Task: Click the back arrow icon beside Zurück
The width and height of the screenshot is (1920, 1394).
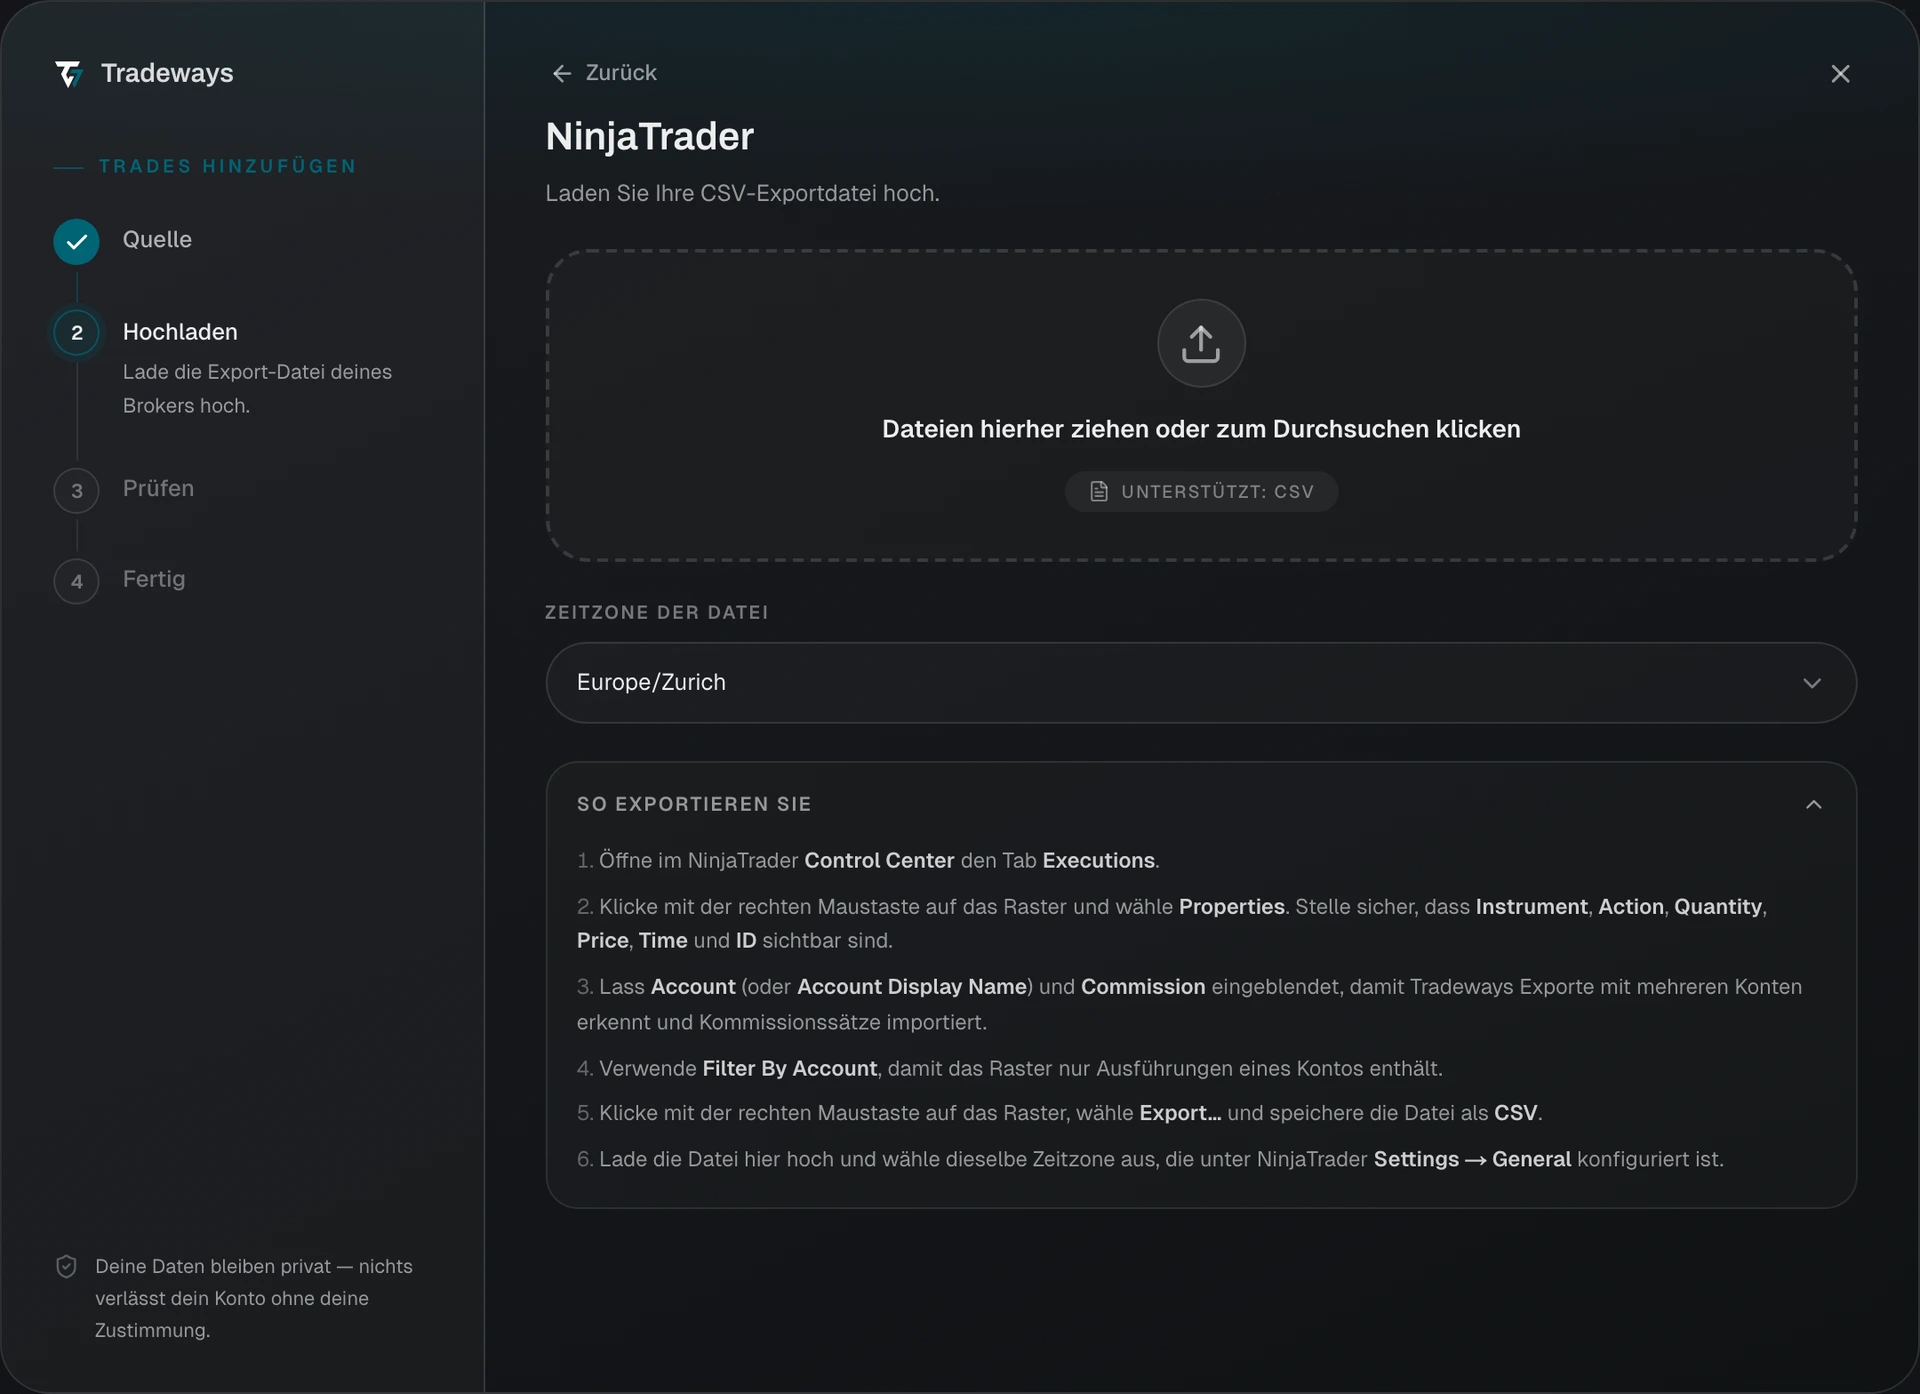Action: tap(562, 73)
